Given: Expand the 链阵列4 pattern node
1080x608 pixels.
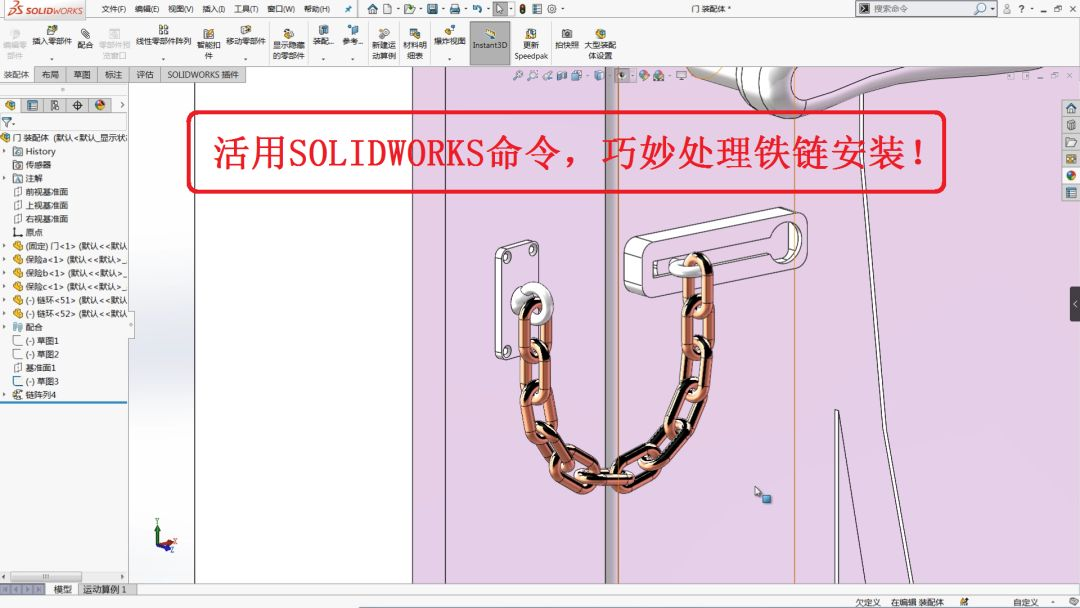Looking at the screenshot, I should 5,395.
